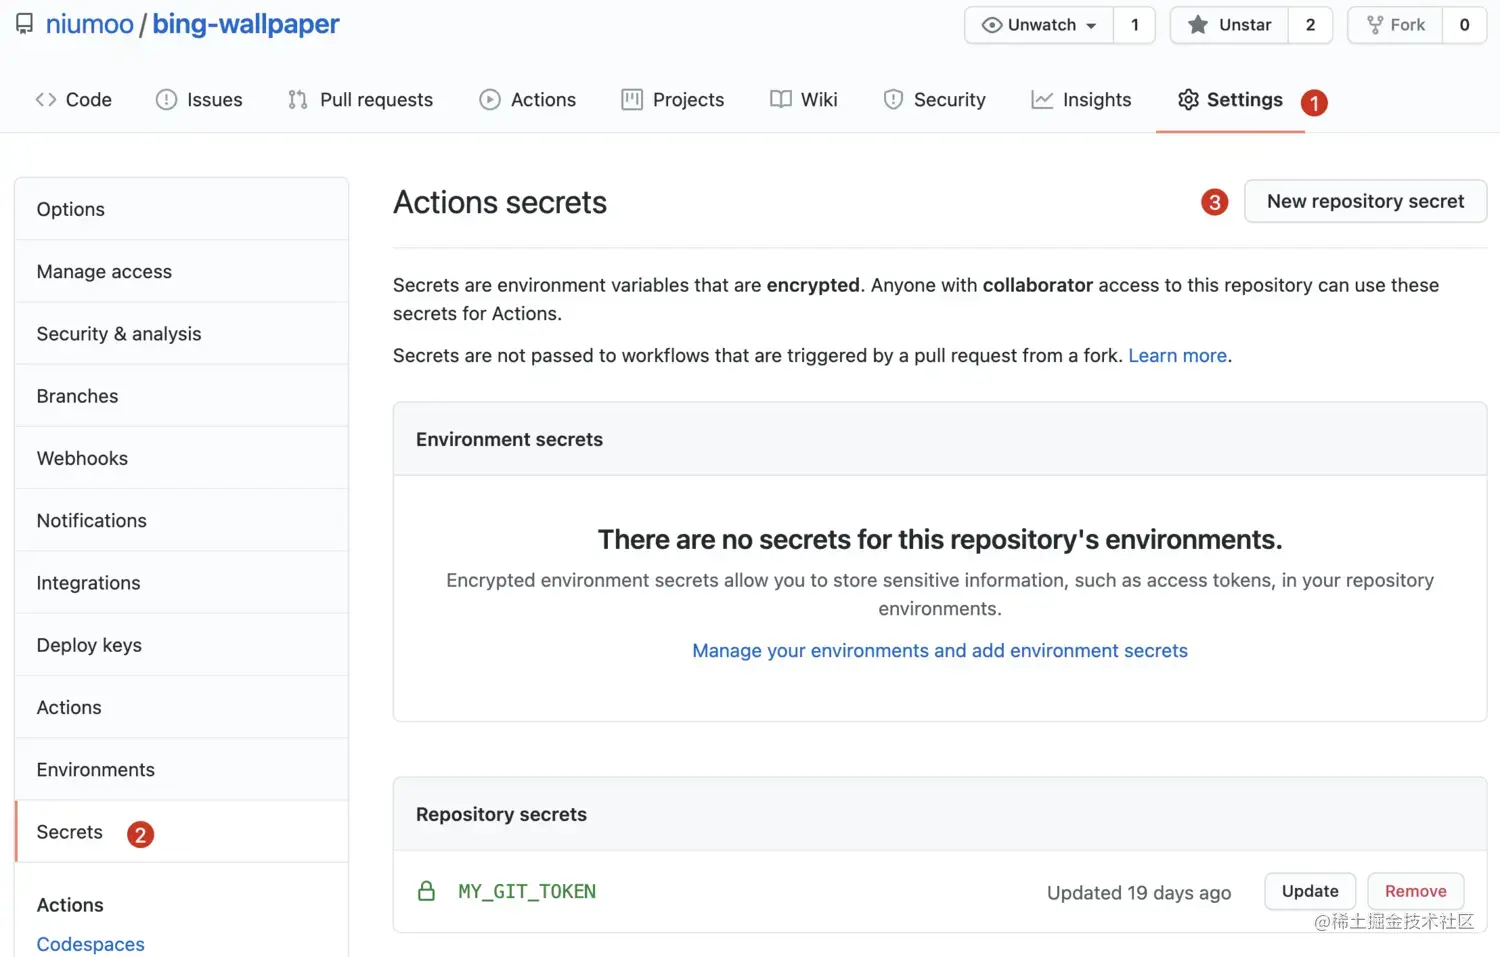Open the Learn more link
Screen dimensions: 1500x957
pos(1177,355)
